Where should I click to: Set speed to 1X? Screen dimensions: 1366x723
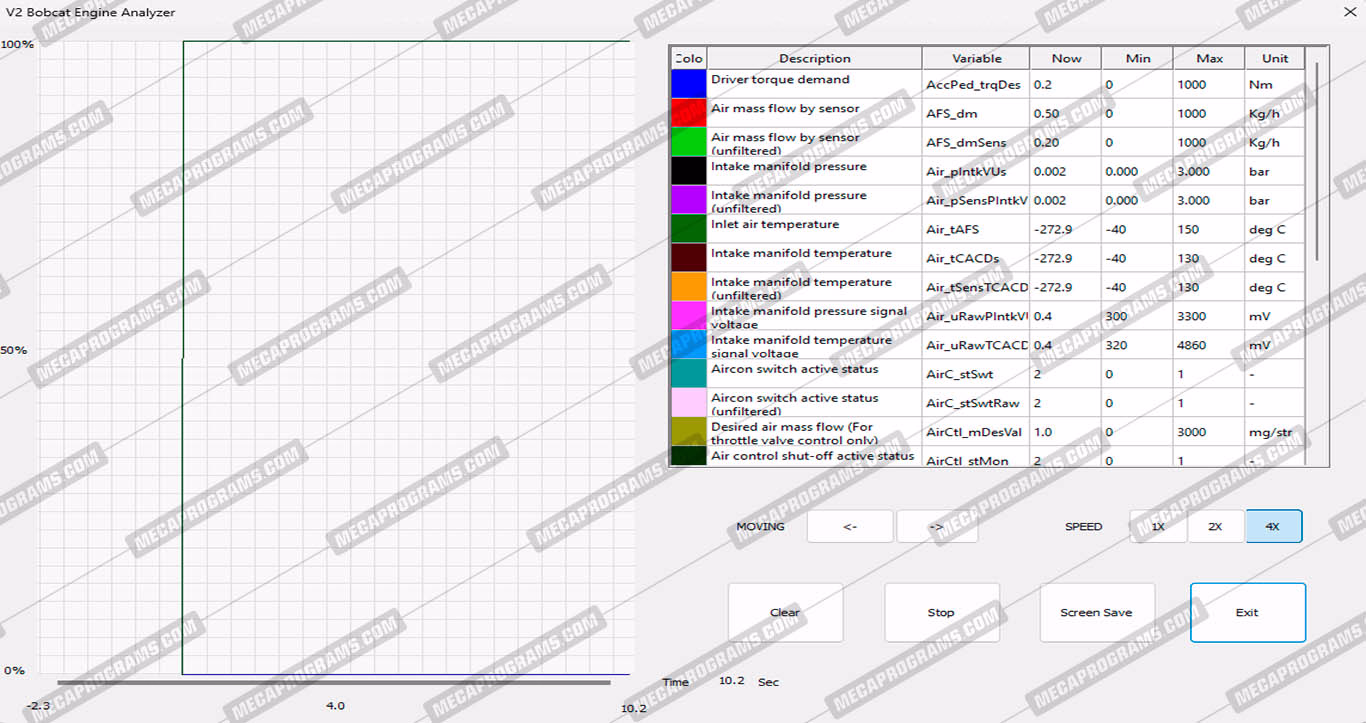(1158, 526)
